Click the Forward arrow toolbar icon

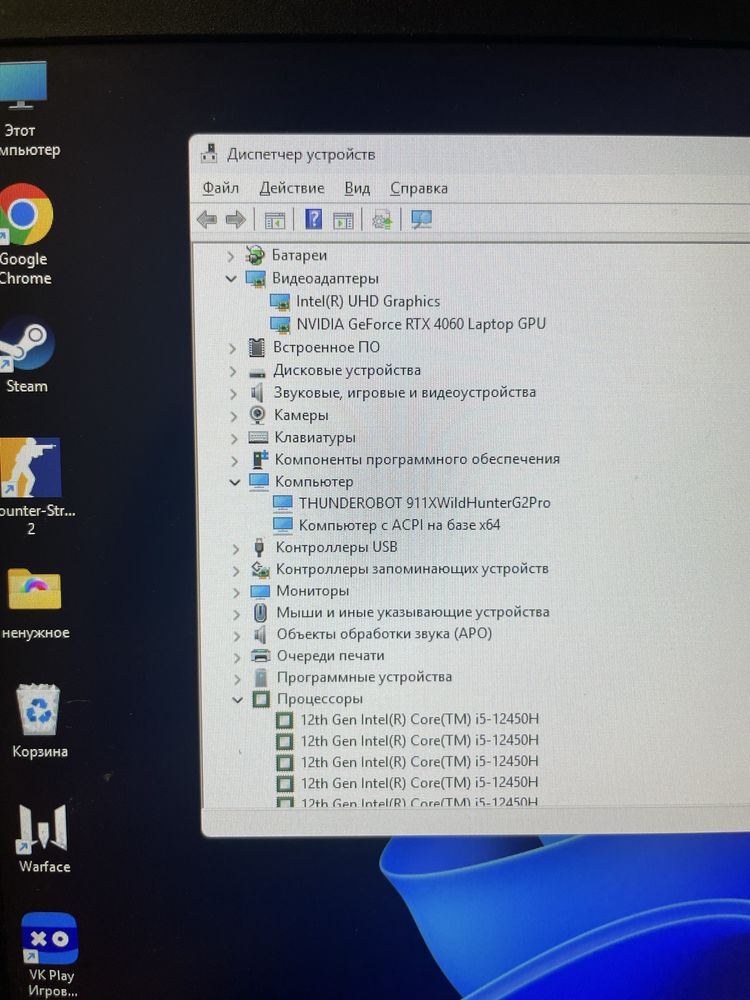236,220
